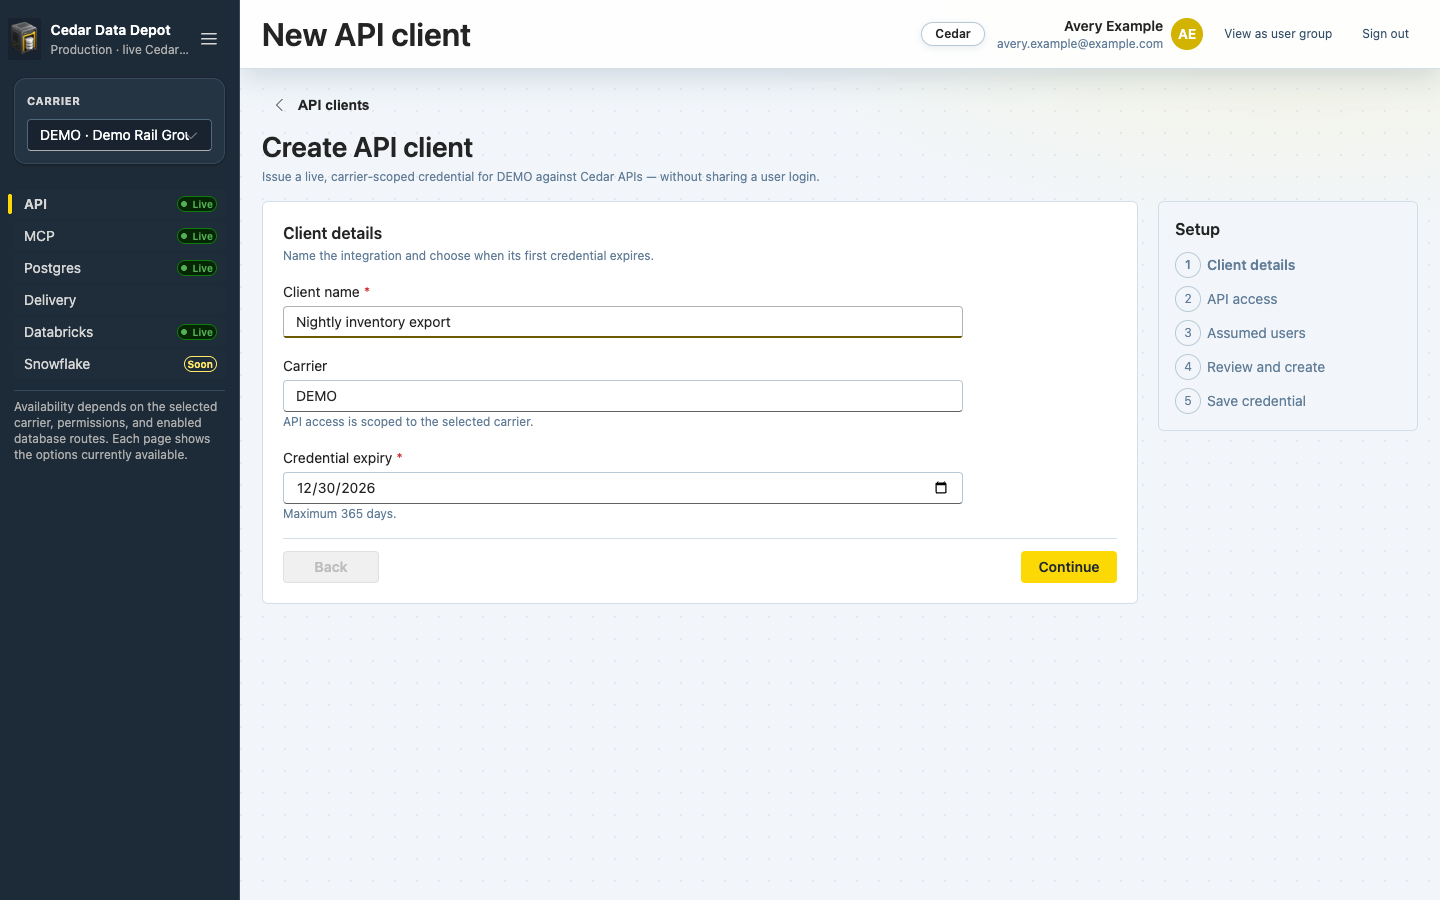Click the Back button

[x=331, y=567]
